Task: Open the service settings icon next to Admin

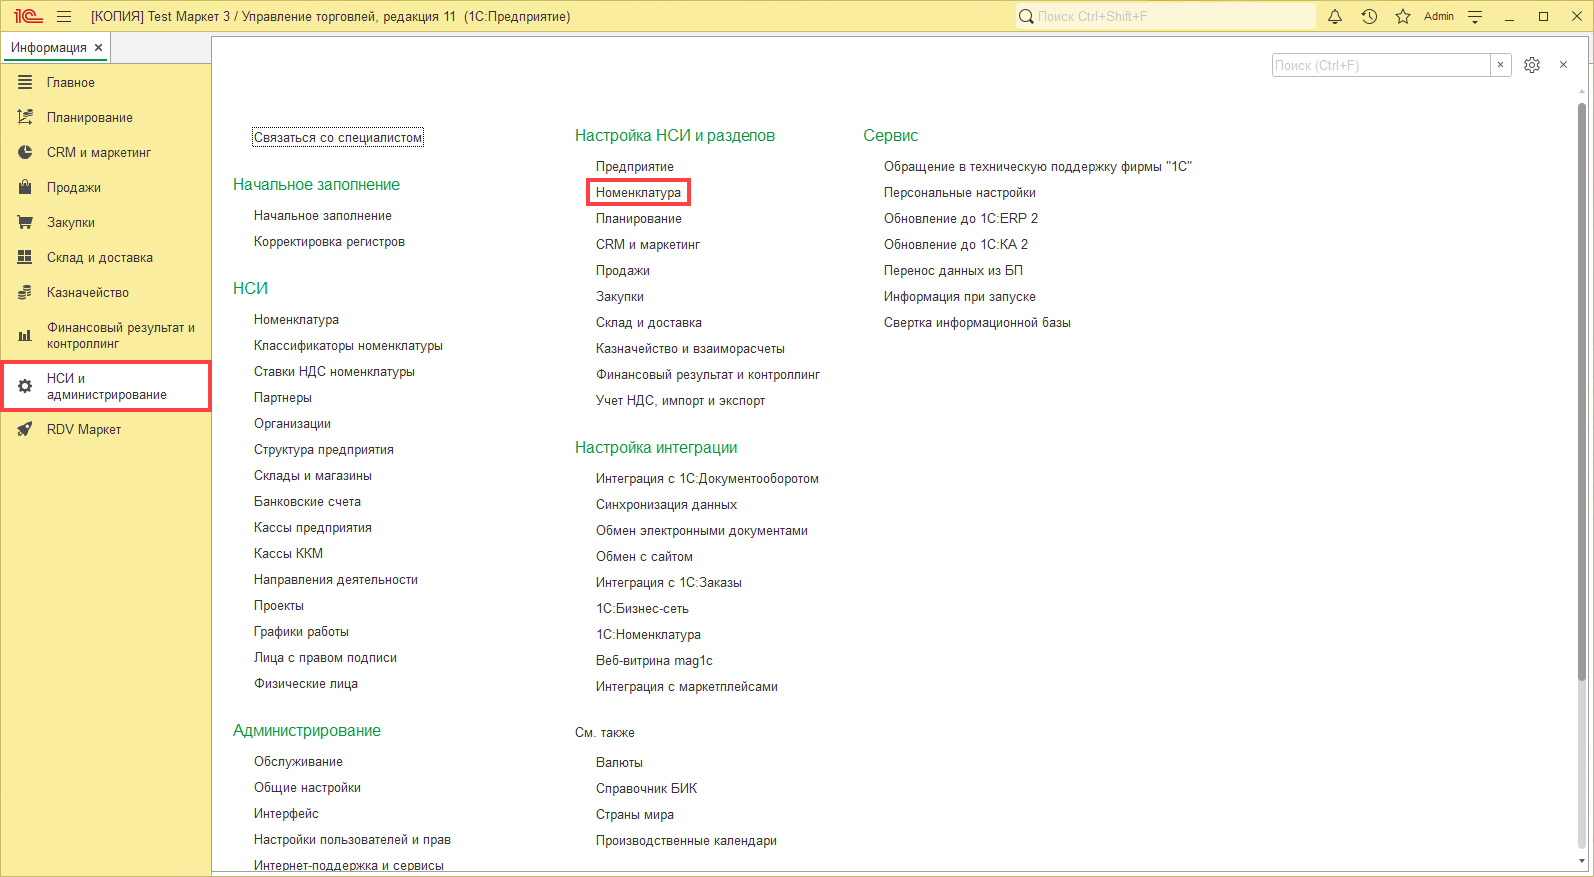Action: 1475,16
